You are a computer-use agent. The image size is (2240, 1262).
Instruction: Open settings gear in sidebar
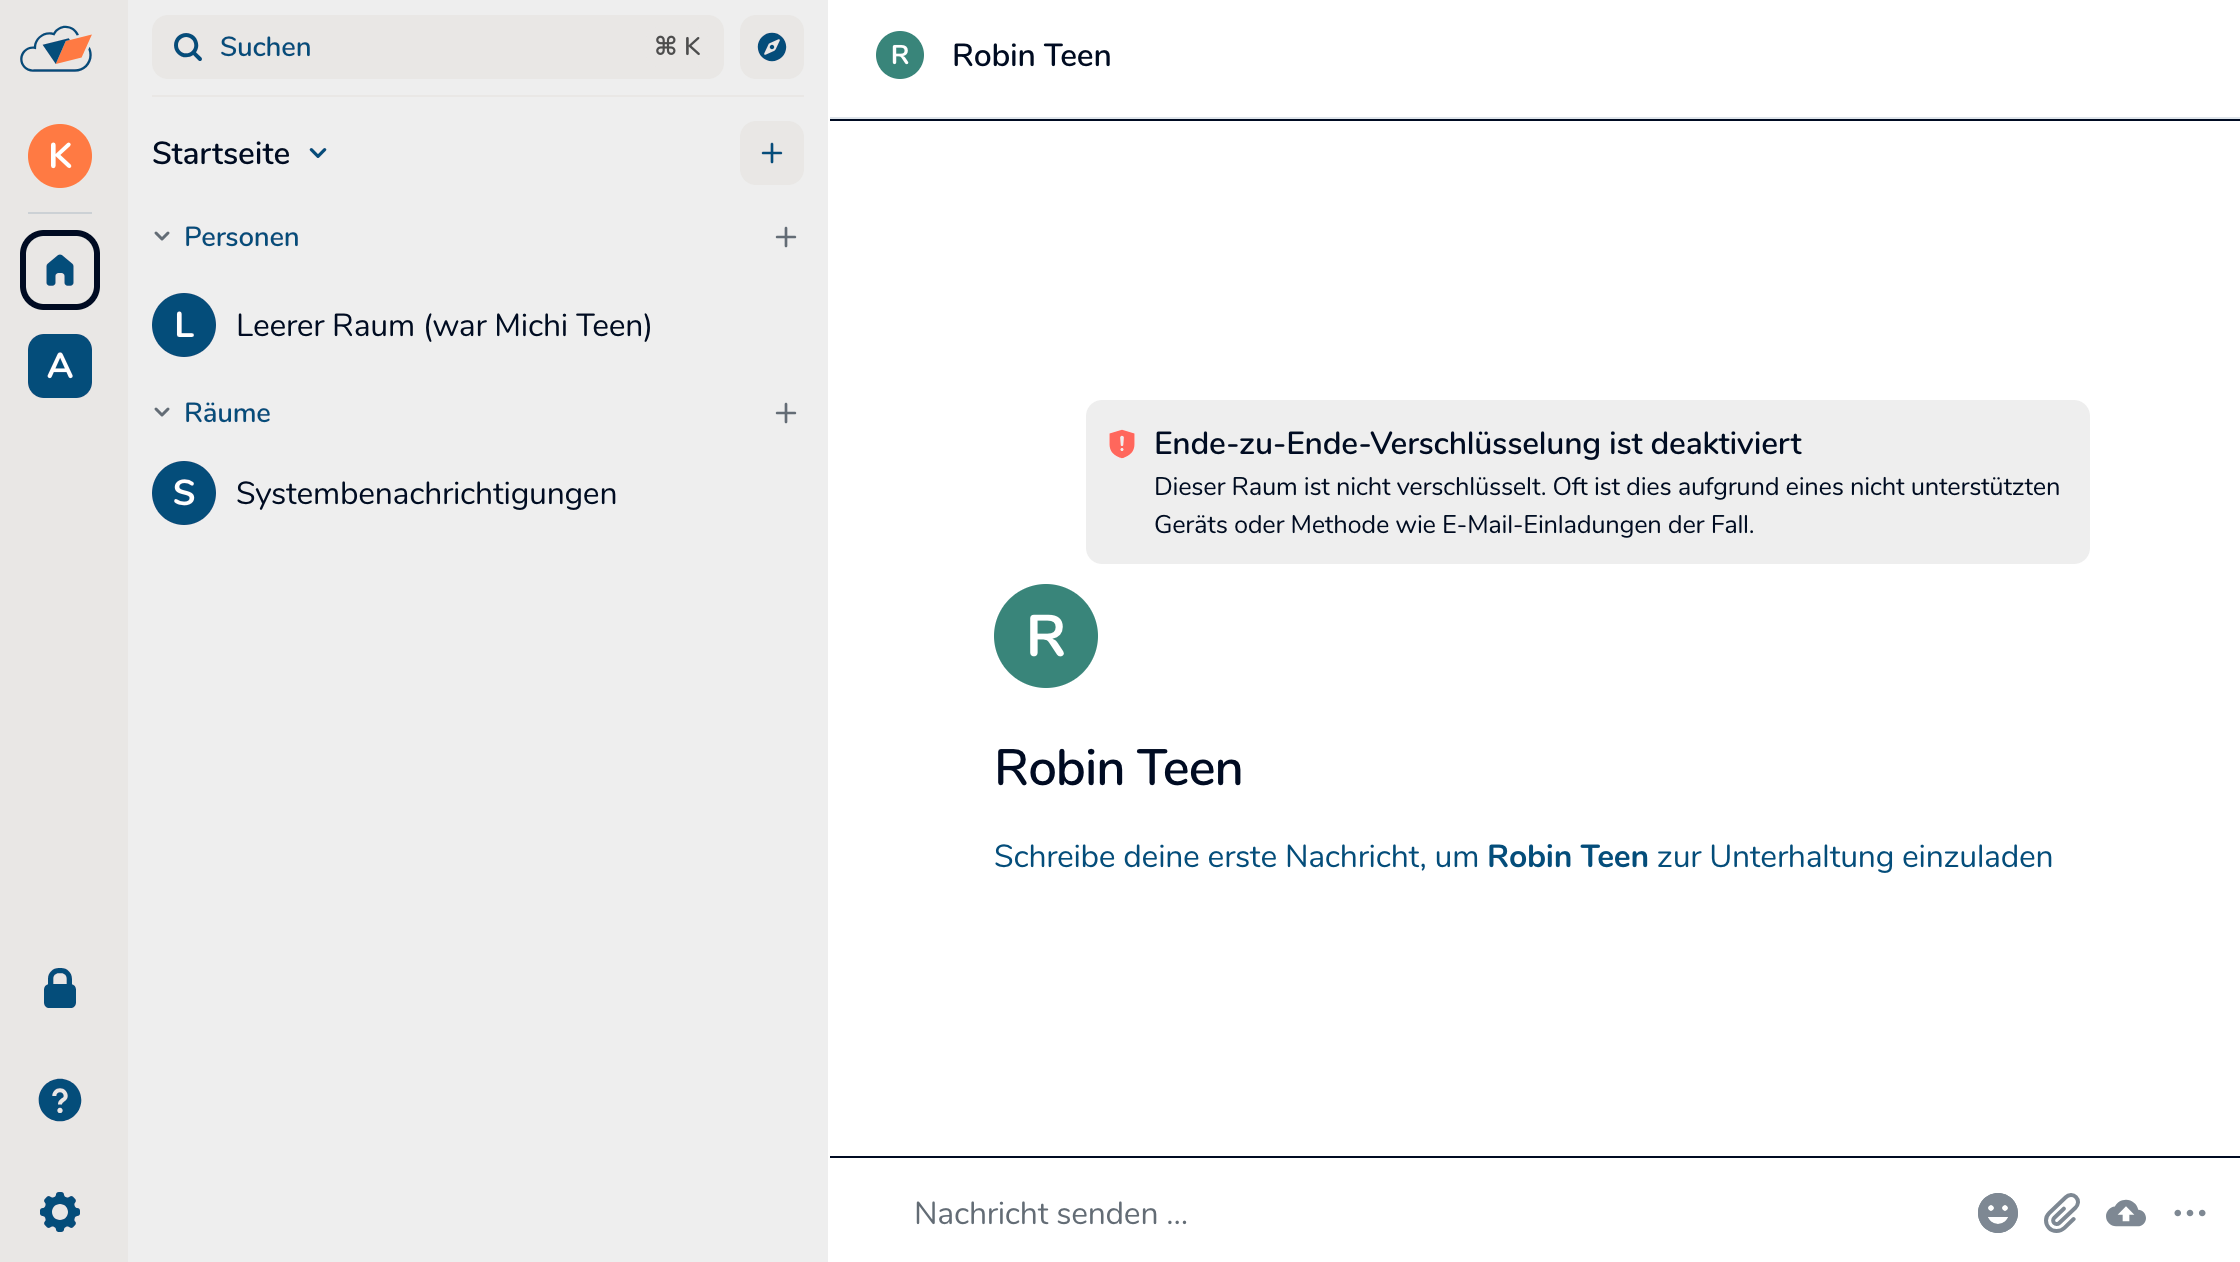coord(60,1211)
